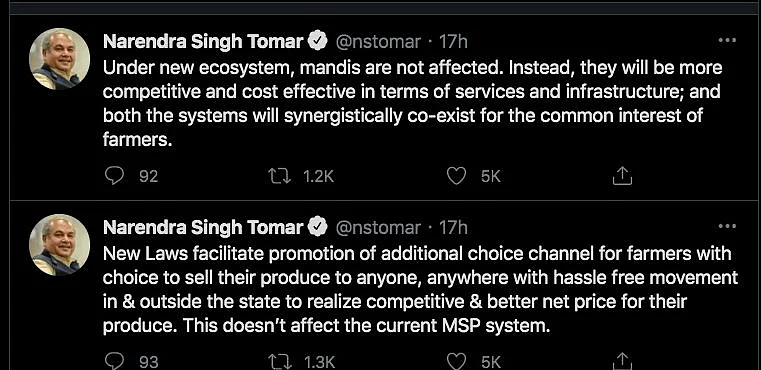This screenshot has width=761, height=370.
Task: Like the New Laws MSP tweet
Action: [x=456, y=361]
